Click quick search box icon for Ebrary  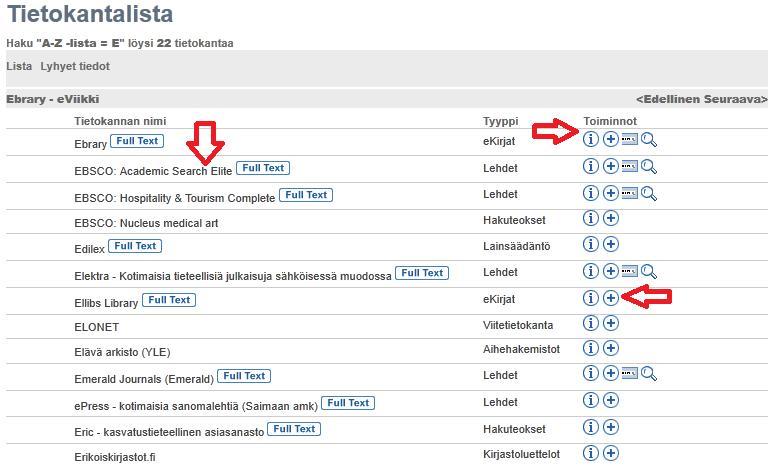pyautogui.click(x=630, y=140)
